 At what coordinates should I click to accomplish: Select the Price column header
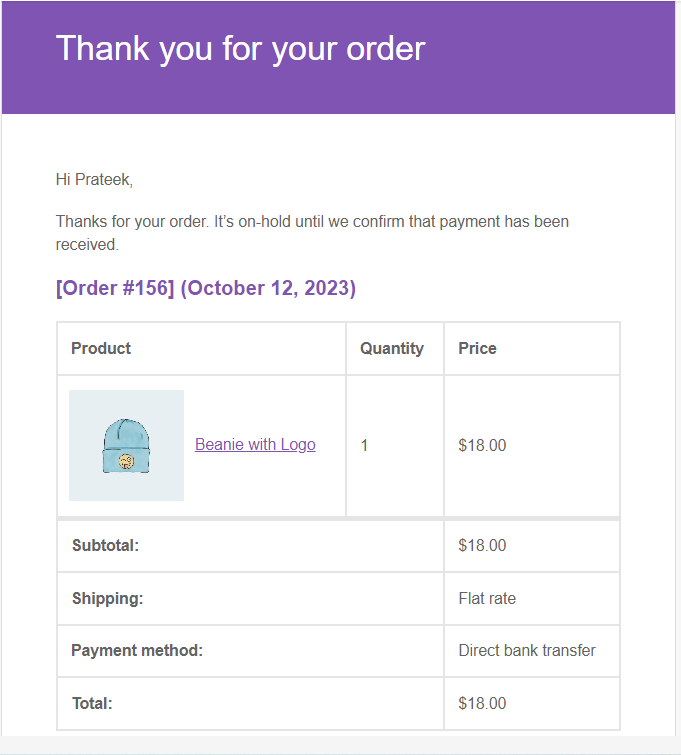coord(477,348)
